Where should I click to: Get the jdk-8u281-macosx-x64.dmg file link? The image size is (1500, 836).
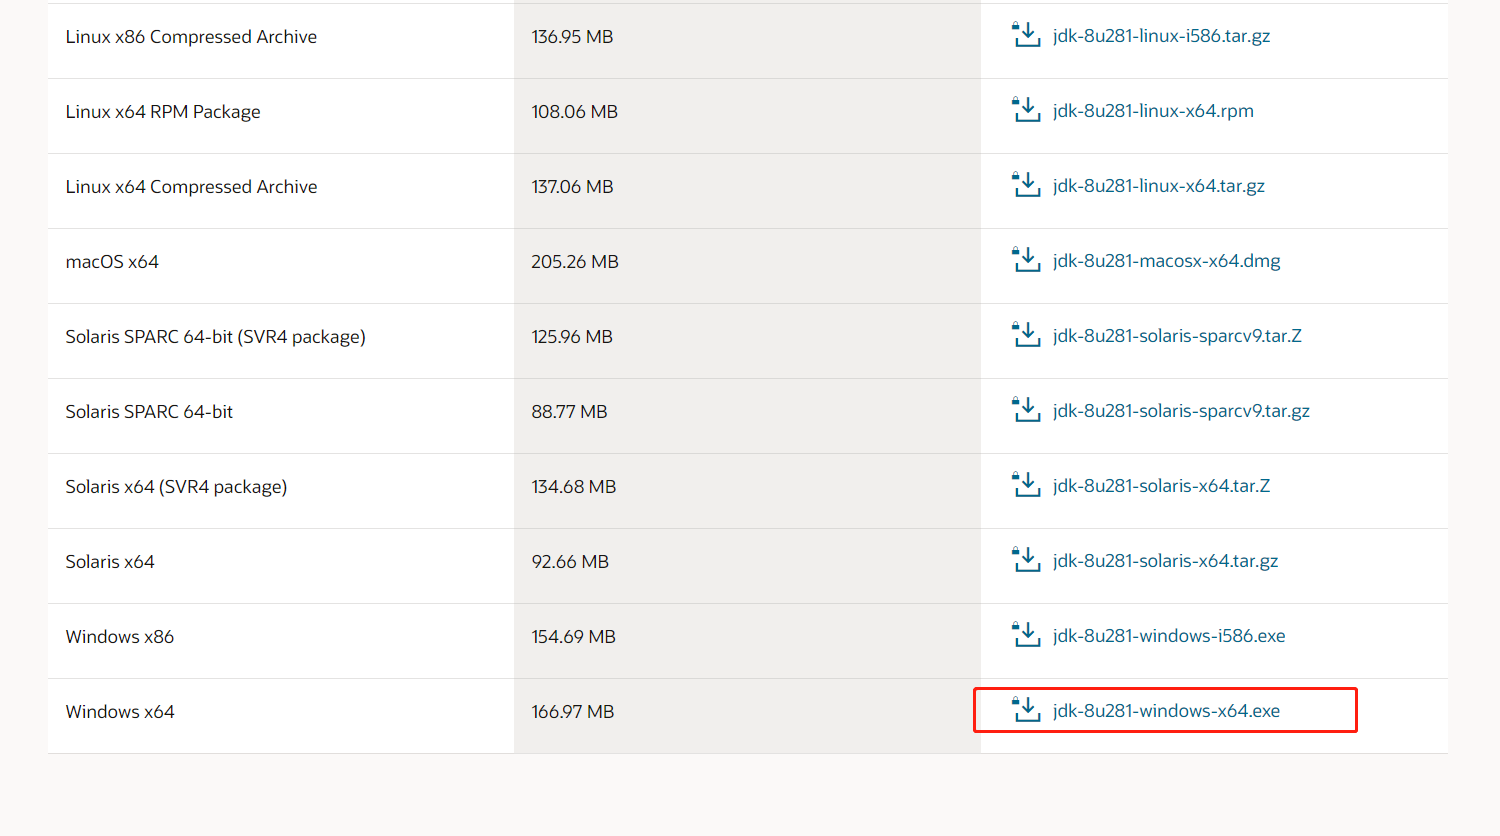coord(1166,261)
